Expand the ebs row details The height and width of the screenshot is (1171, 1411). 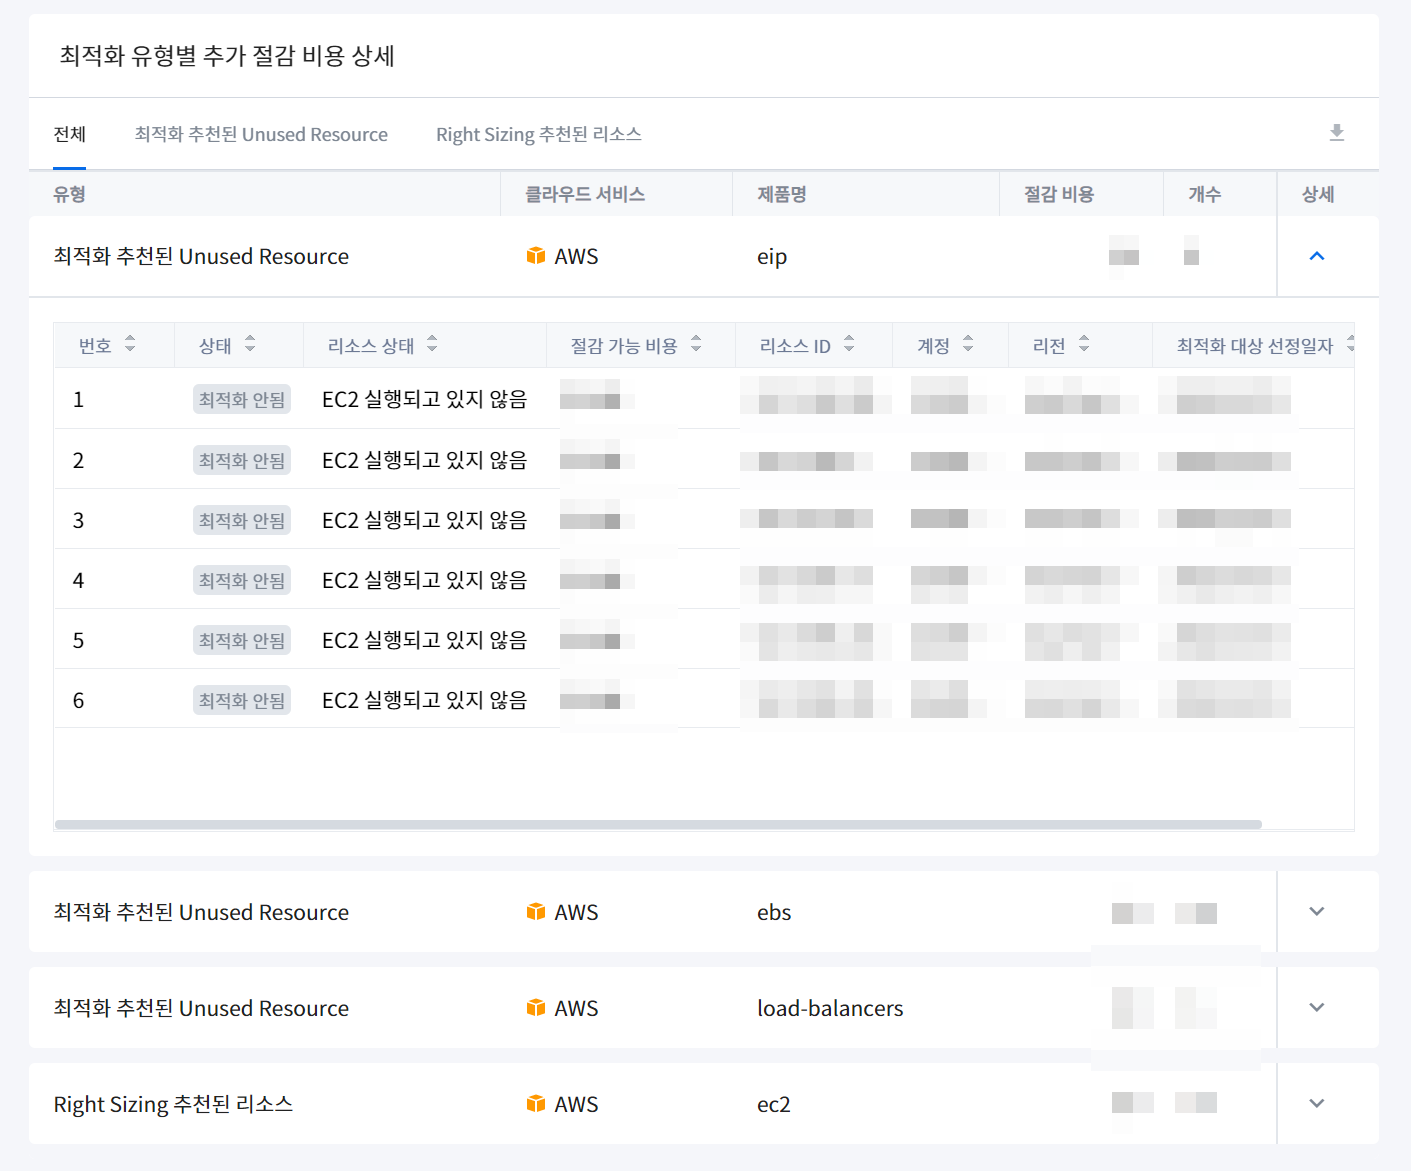pos(1316,911)
